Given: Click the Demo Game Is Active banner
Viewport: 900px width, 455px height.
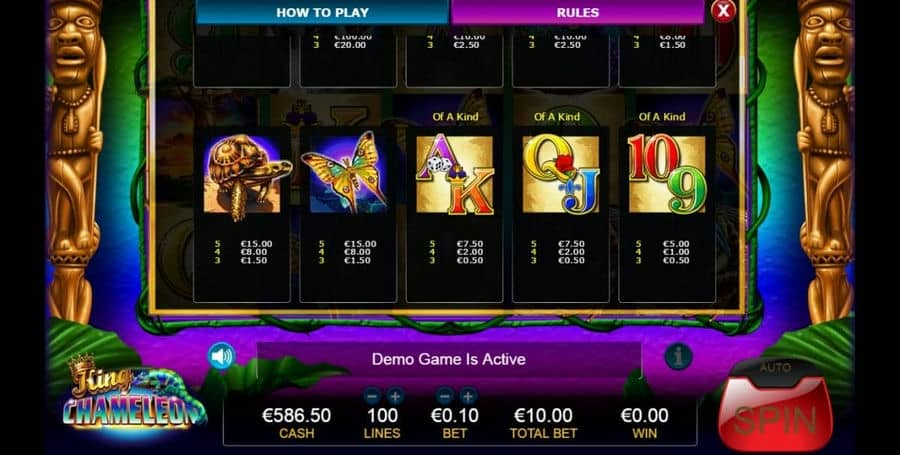Looking at the screenshot, I should tap(449, 359).
